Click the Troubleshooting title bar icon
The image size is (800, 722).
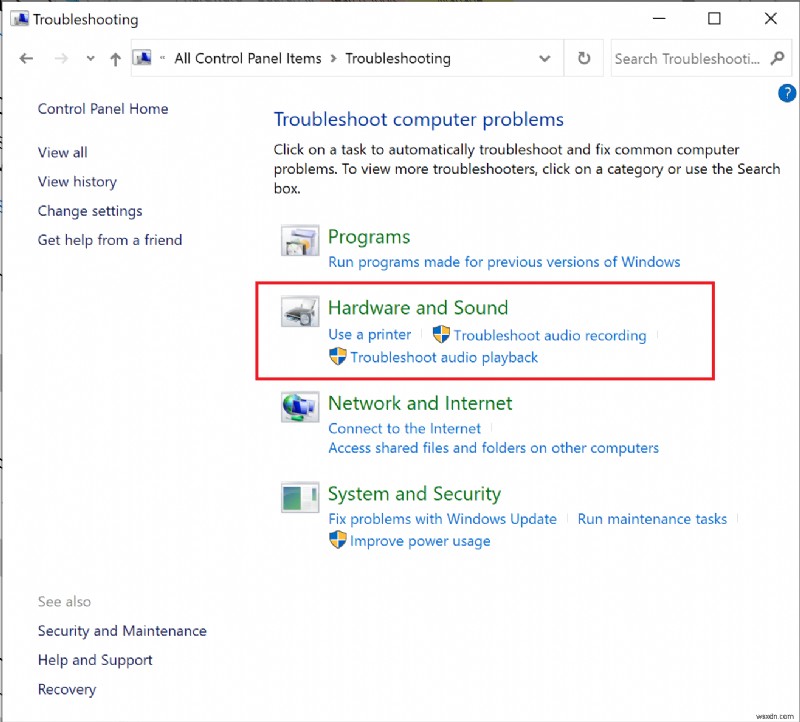point(20,19)
